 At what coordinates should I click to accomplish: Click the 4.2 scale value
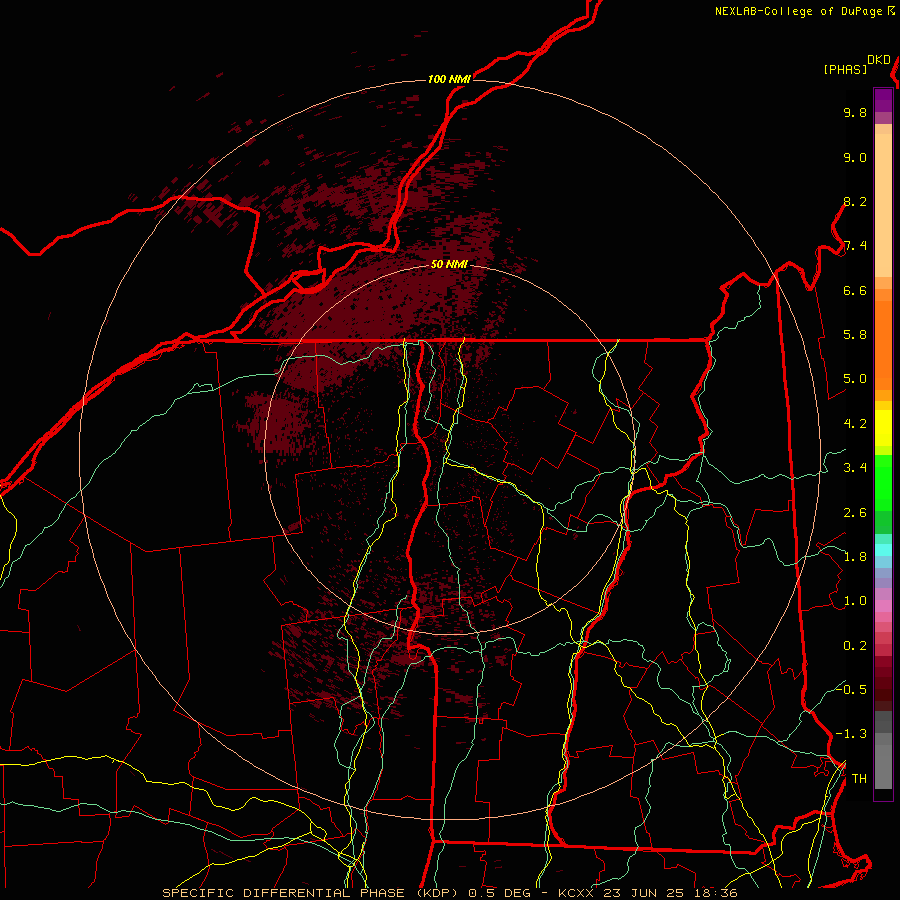[855, 424]
